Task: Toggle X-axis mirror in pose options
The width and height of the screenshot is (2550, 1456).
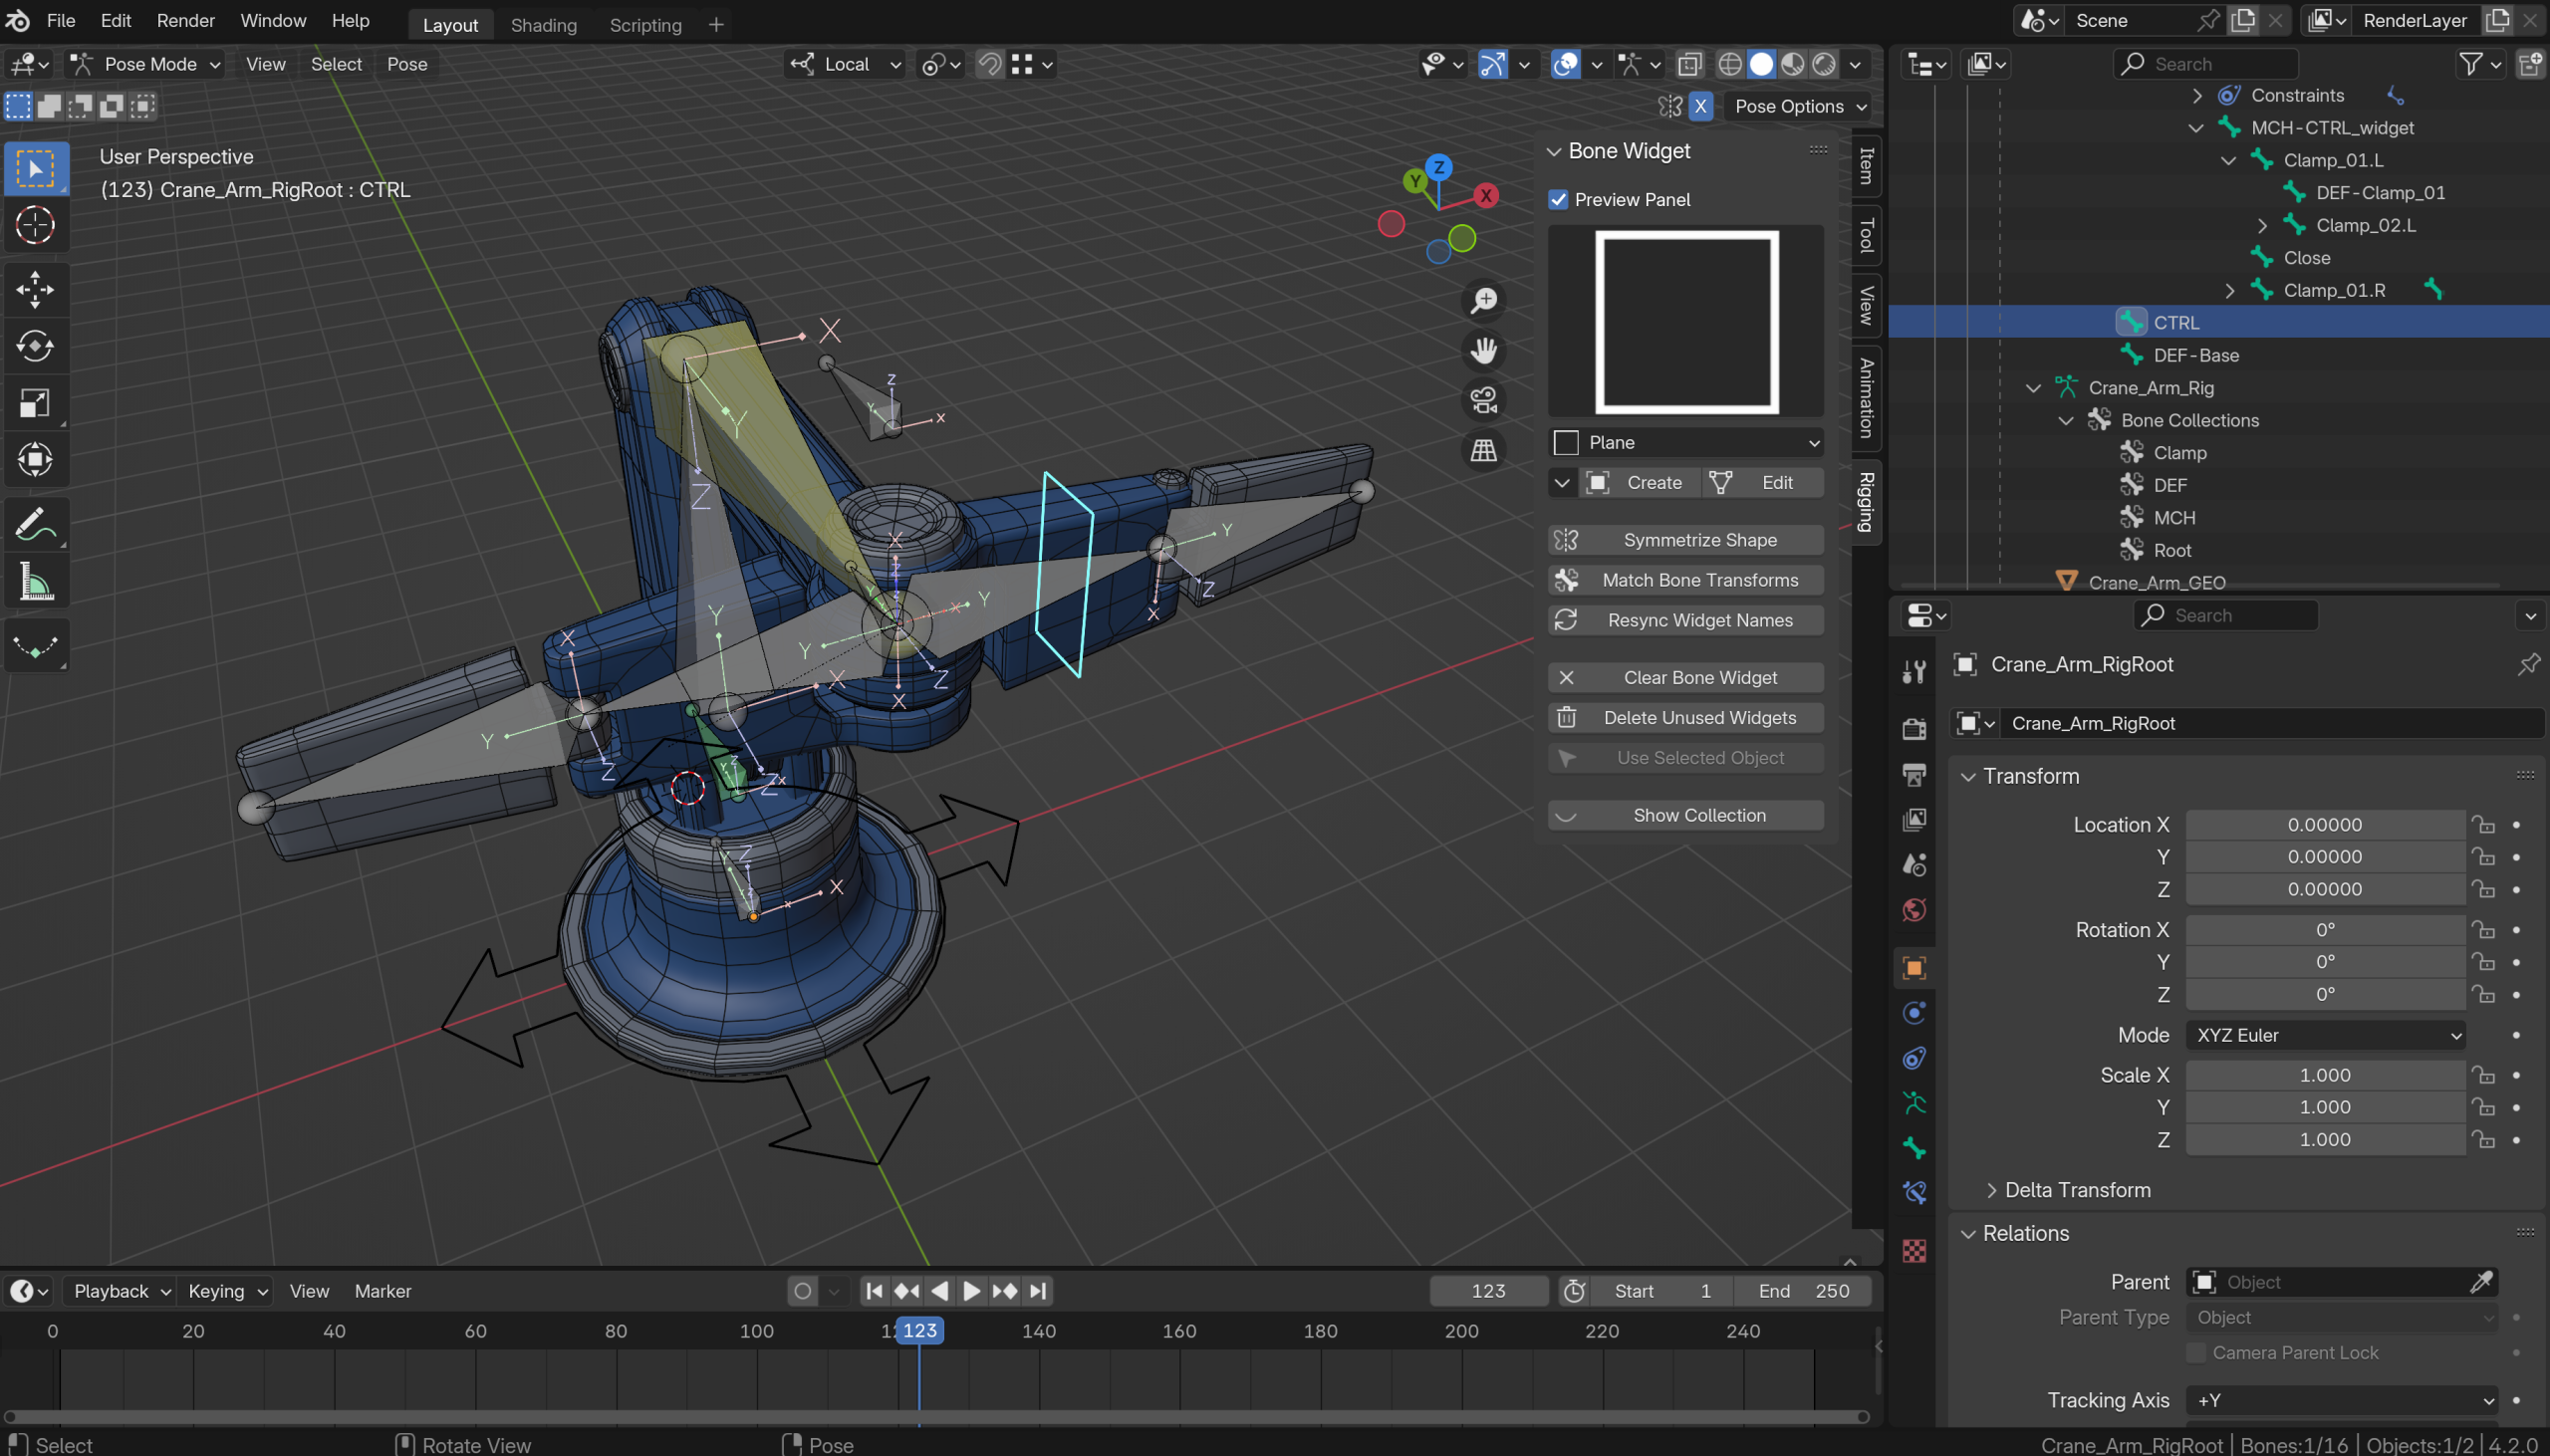Action: pos(1700,106)
